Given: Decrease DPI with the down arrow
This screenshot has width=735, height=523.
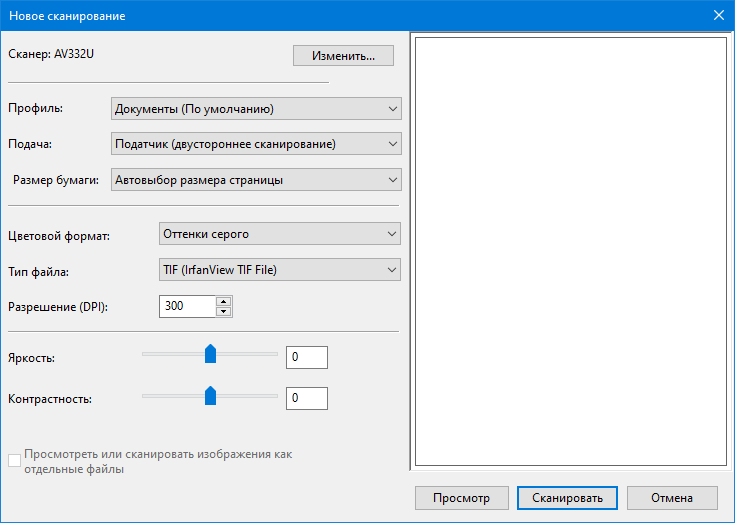Looking at the screenshot, I should pos(224,312).
